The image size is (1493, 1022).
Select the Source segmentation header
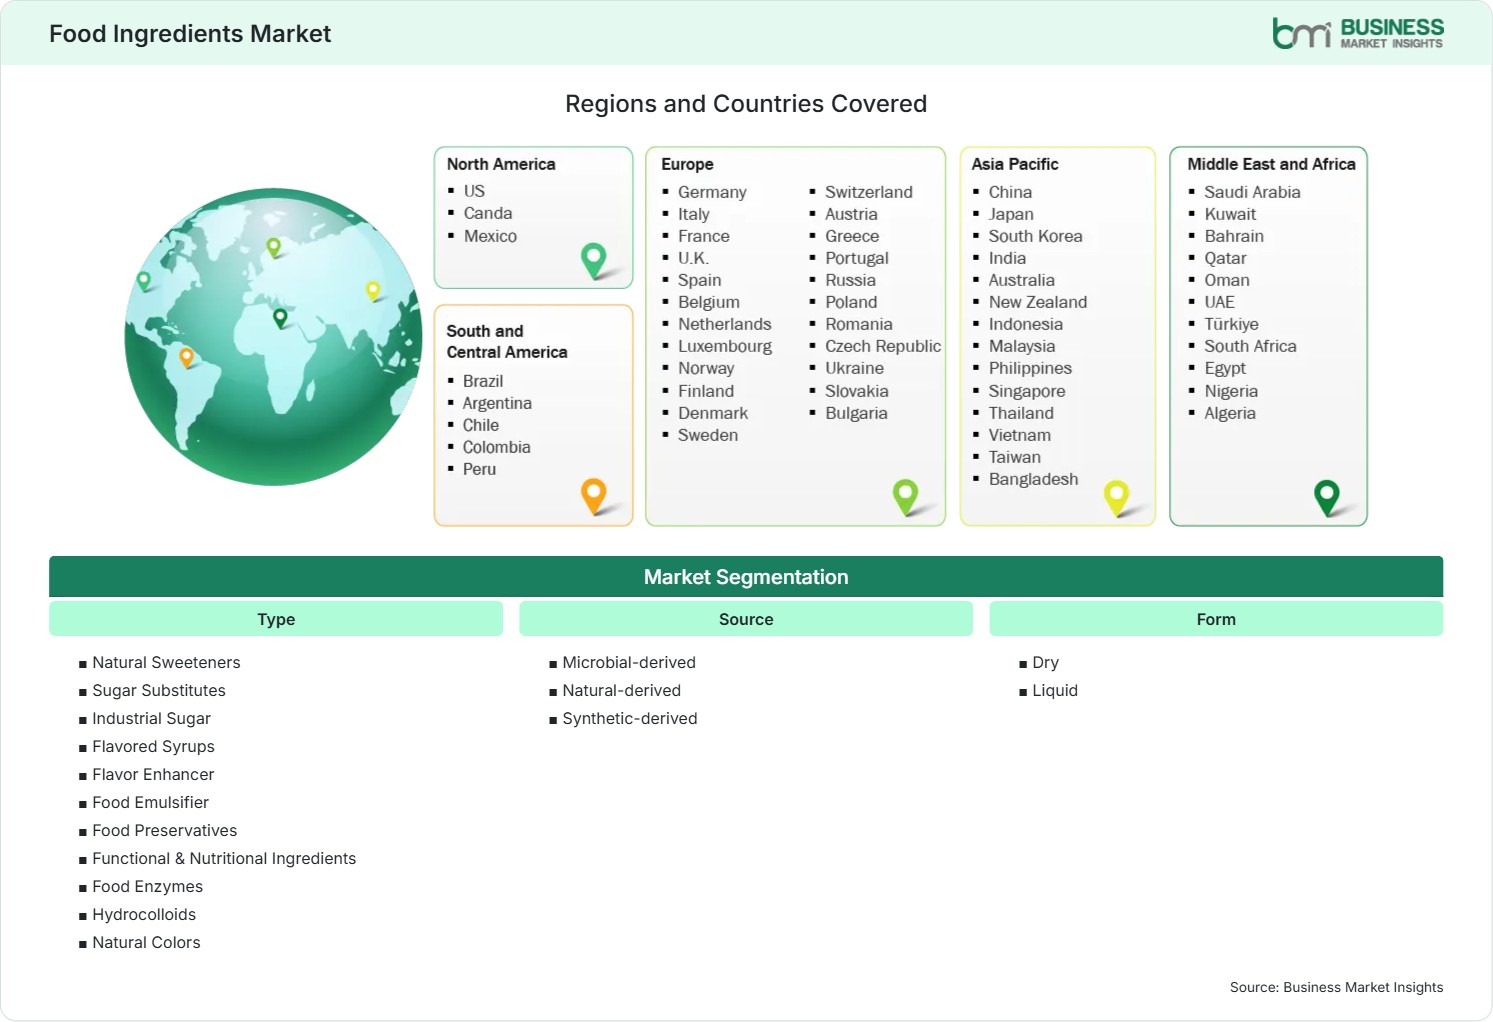pyautogui.click(x=746, y=619)
